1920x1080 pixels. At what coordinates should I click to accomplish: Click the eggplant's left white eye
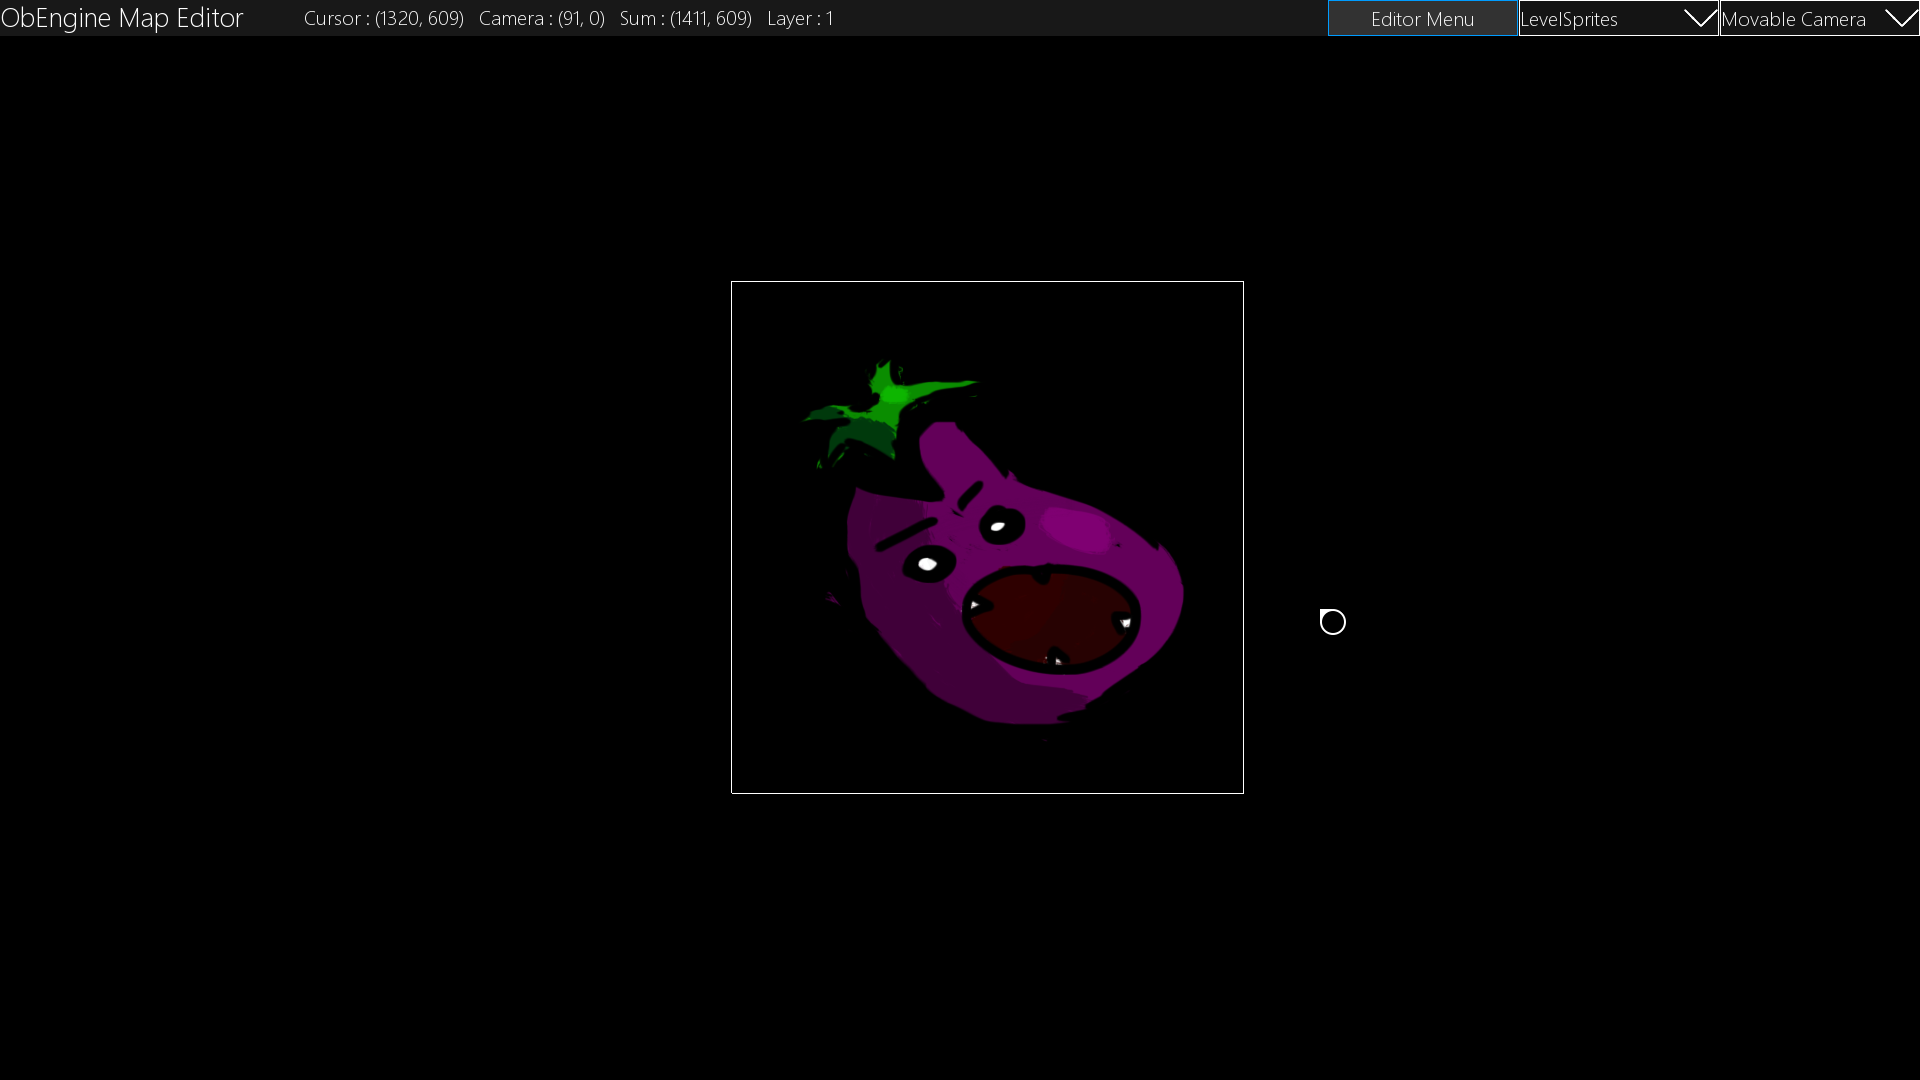(x=927, y=565)
